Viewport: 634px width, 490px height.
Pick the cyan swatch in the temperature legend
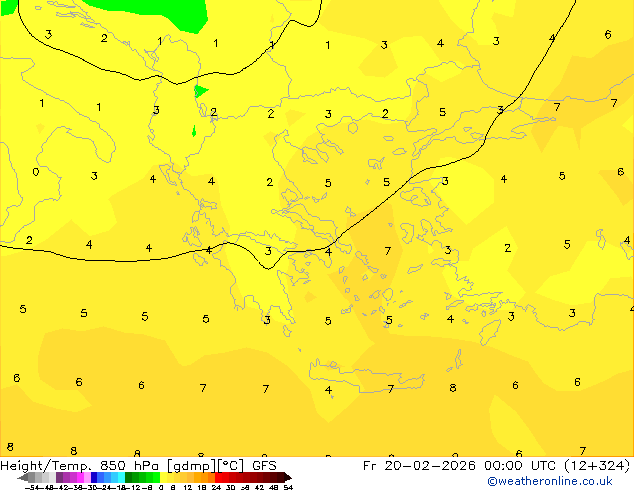click(121, 477)
